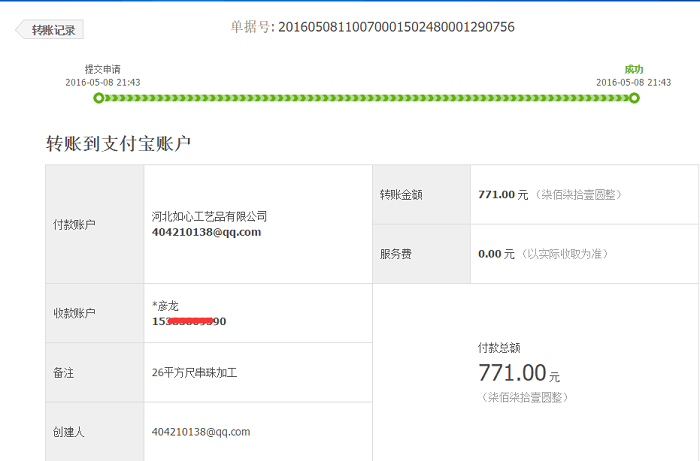700x461 pixels.
Task: Click the start circle marker of progress bar
Action: coord(99,98)
